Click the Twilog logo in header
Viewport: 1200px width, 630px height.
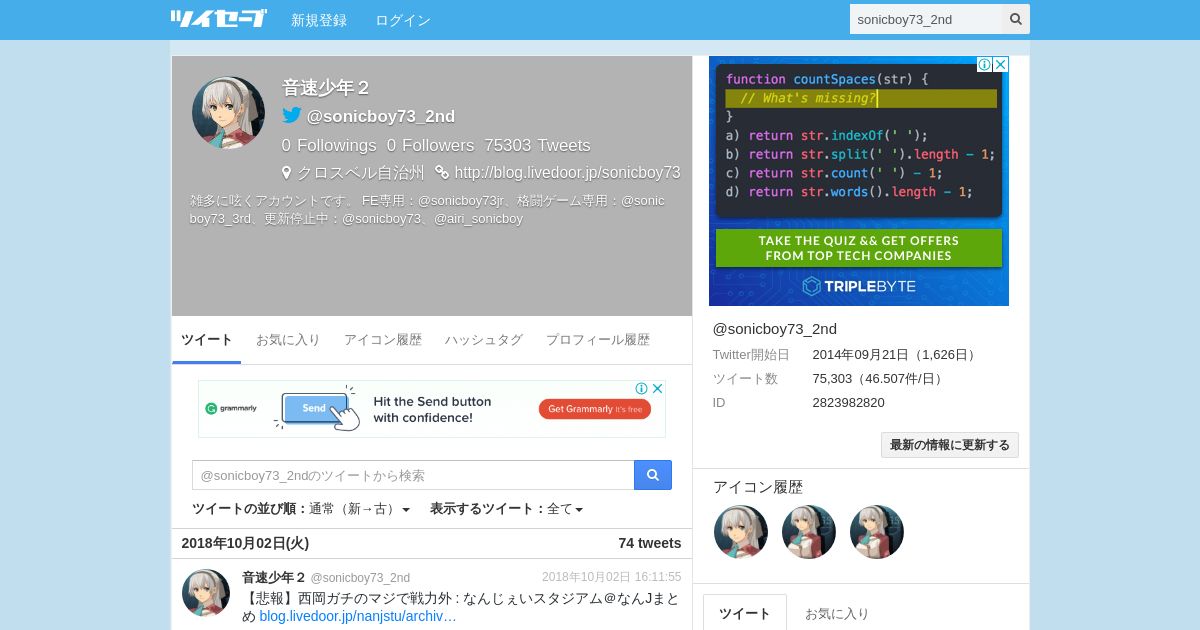click(x=218, y=19)
